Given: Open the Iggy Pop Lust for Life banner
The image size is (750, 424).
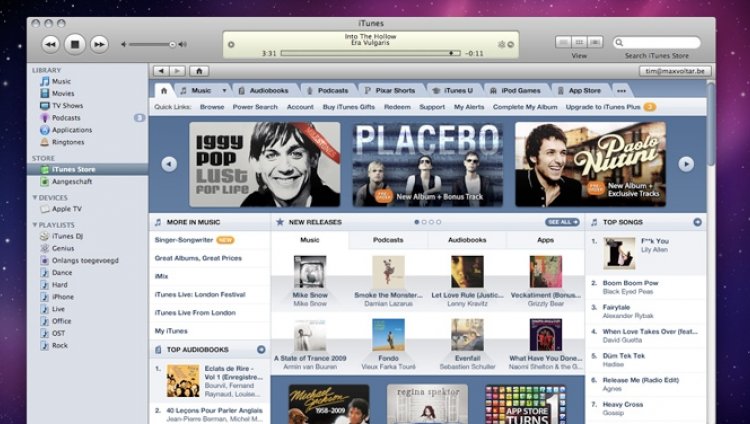Looking at the screenshot, I should tap(265, 164).
